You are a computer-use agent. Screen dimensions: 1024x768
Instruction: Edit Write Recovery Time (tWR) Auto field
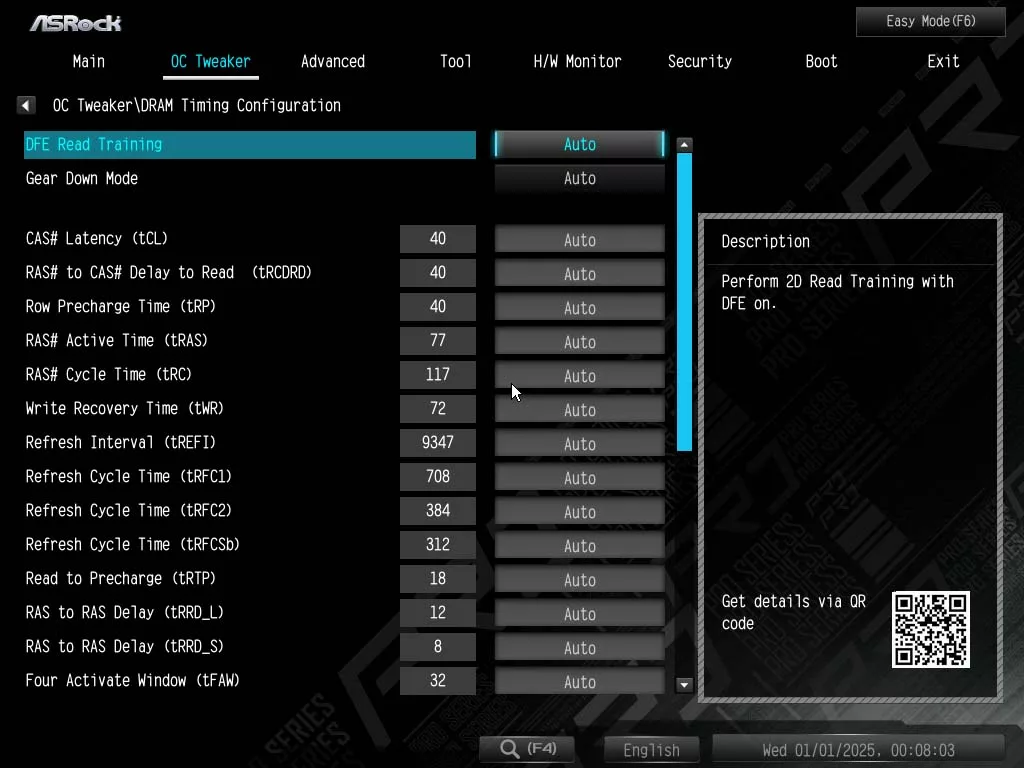579,409
